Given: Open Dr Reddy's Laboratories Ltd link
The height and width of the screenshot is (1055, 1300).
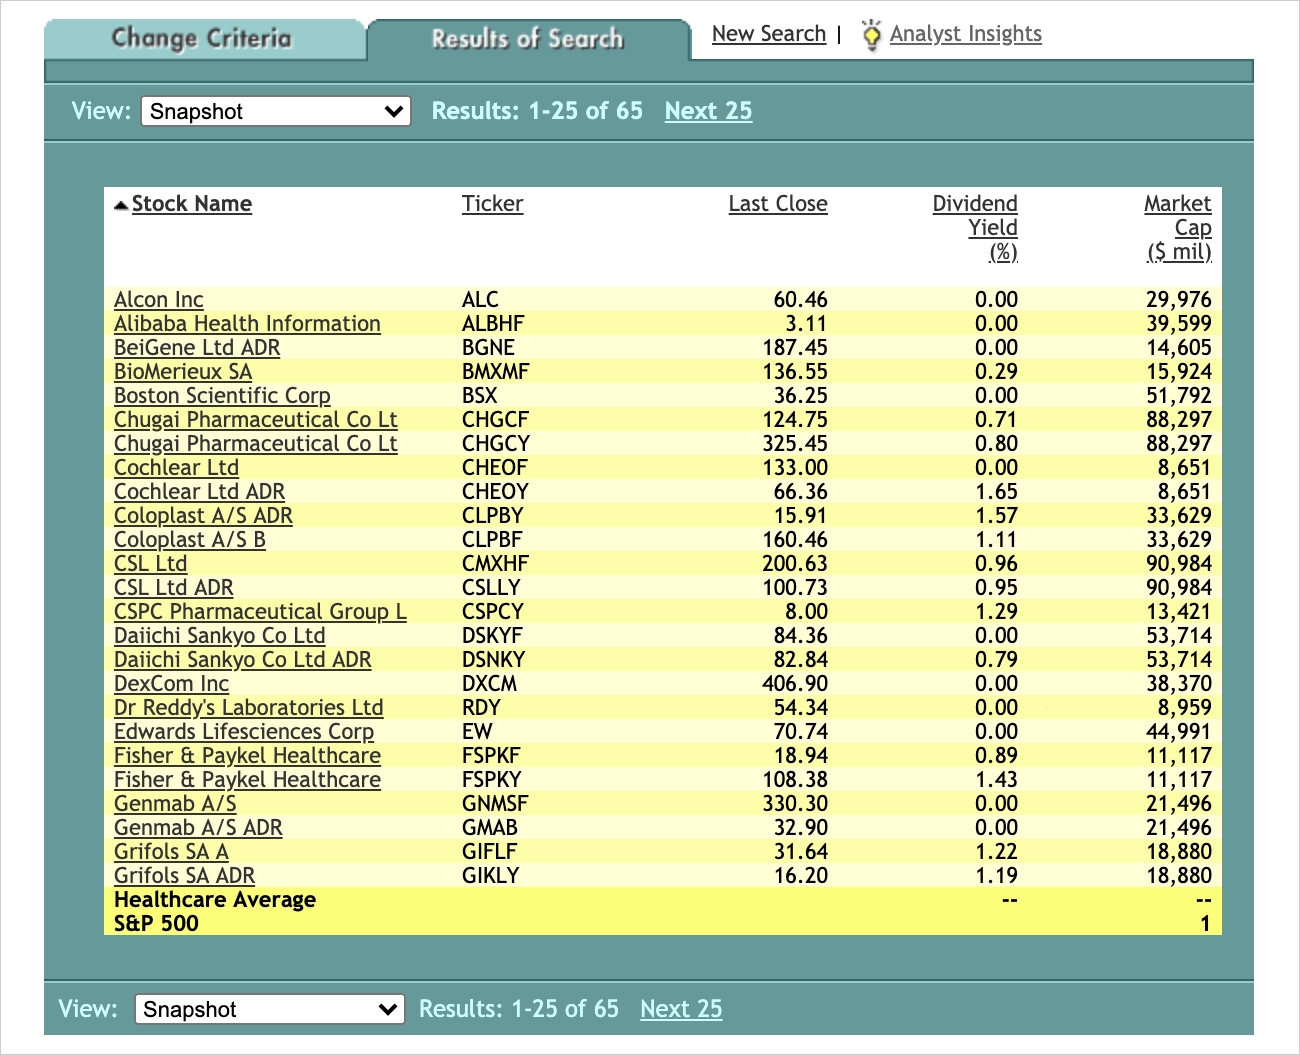Looking at the screenshot, I should [x=249, y=708].
